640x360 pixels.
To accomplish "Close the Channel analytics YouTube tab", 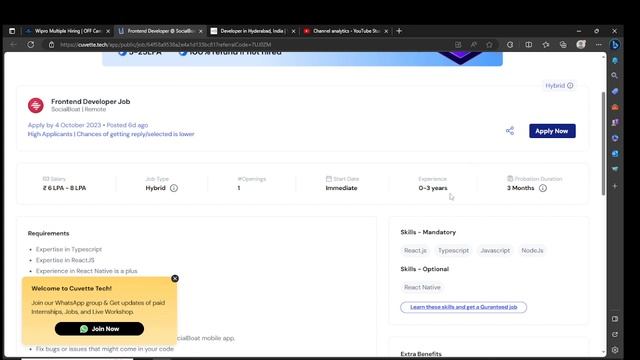I will (x=386, y=31).
